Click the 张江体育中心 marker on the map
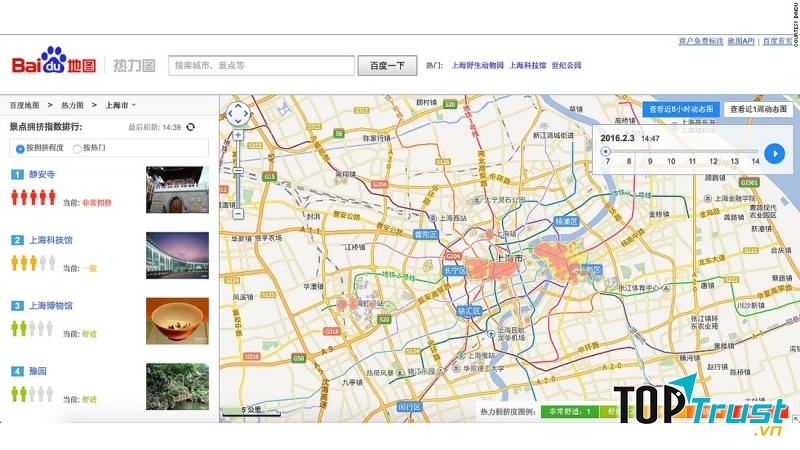 pos(666,288)
